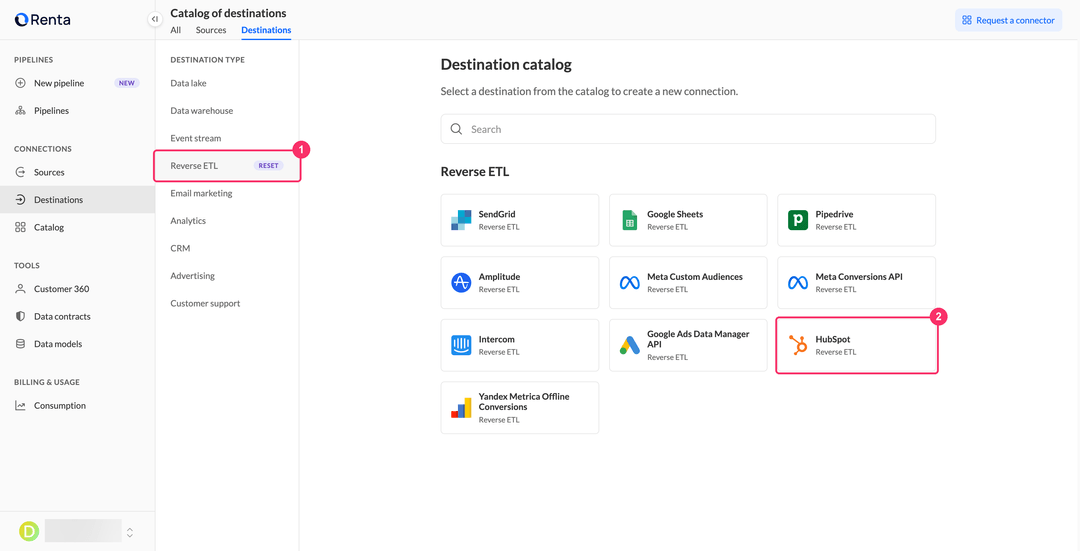
Task: Open Pipelines page in sidebar
Action: click(77, 110)
